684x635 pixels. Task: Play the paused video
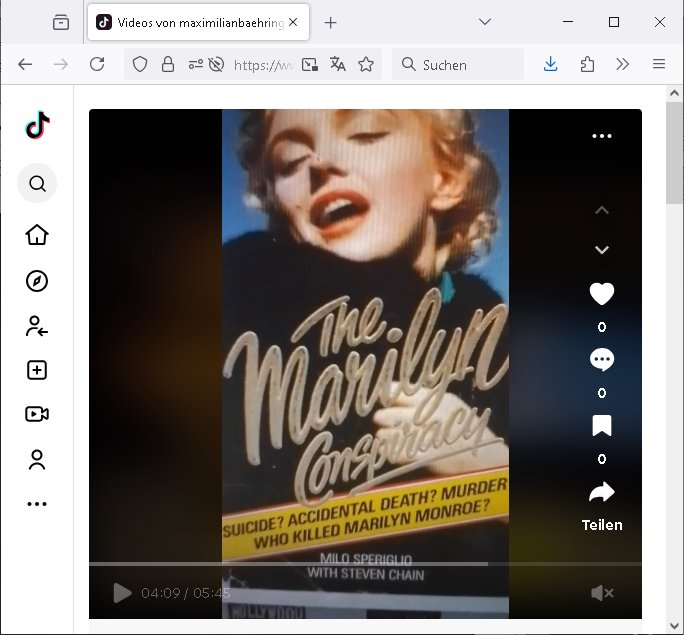[122, 593]
